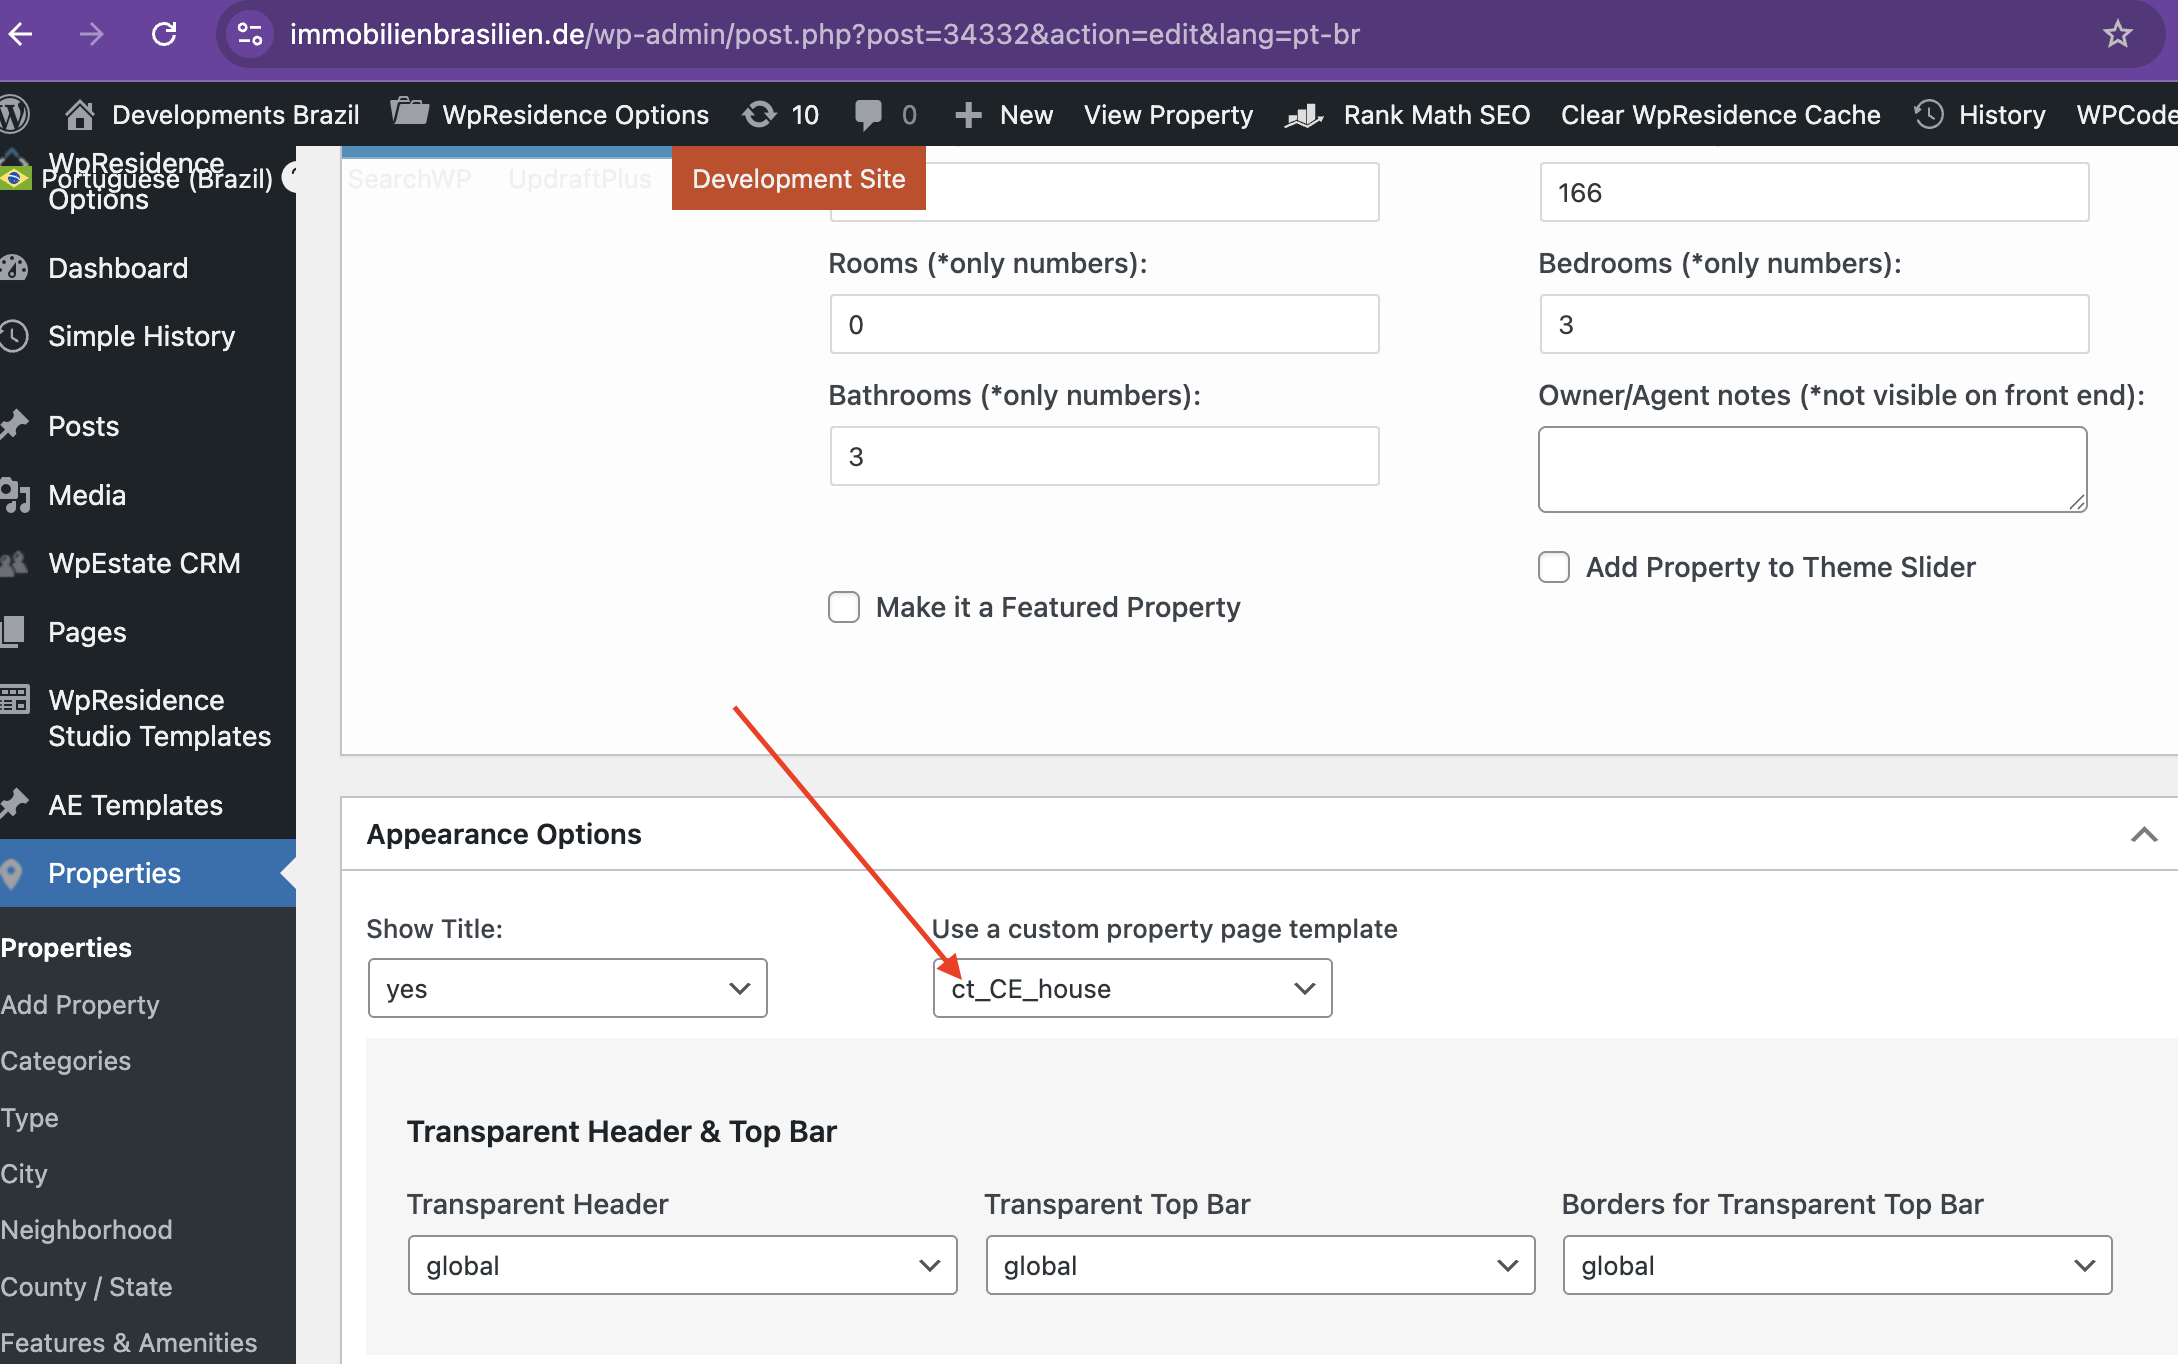Open site information icon in address bar
This screenshot has height=1364, width=2178.
pyautogui.click(x=250, y=34)
